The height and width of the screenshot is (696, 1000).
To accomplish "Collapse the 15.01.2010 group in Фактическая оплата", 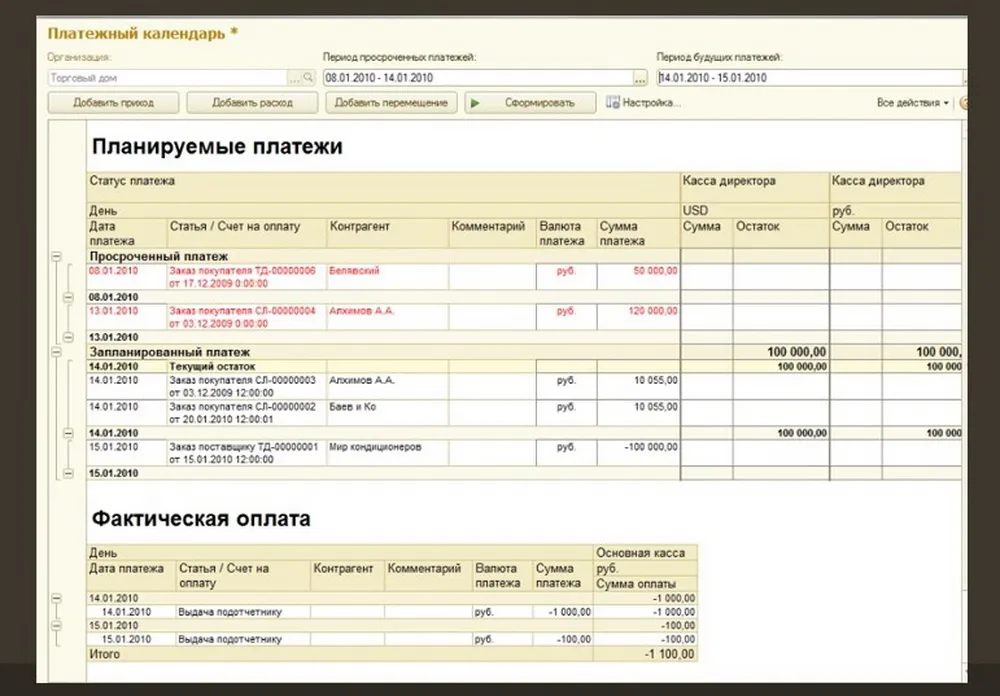I will click(57, 626).
